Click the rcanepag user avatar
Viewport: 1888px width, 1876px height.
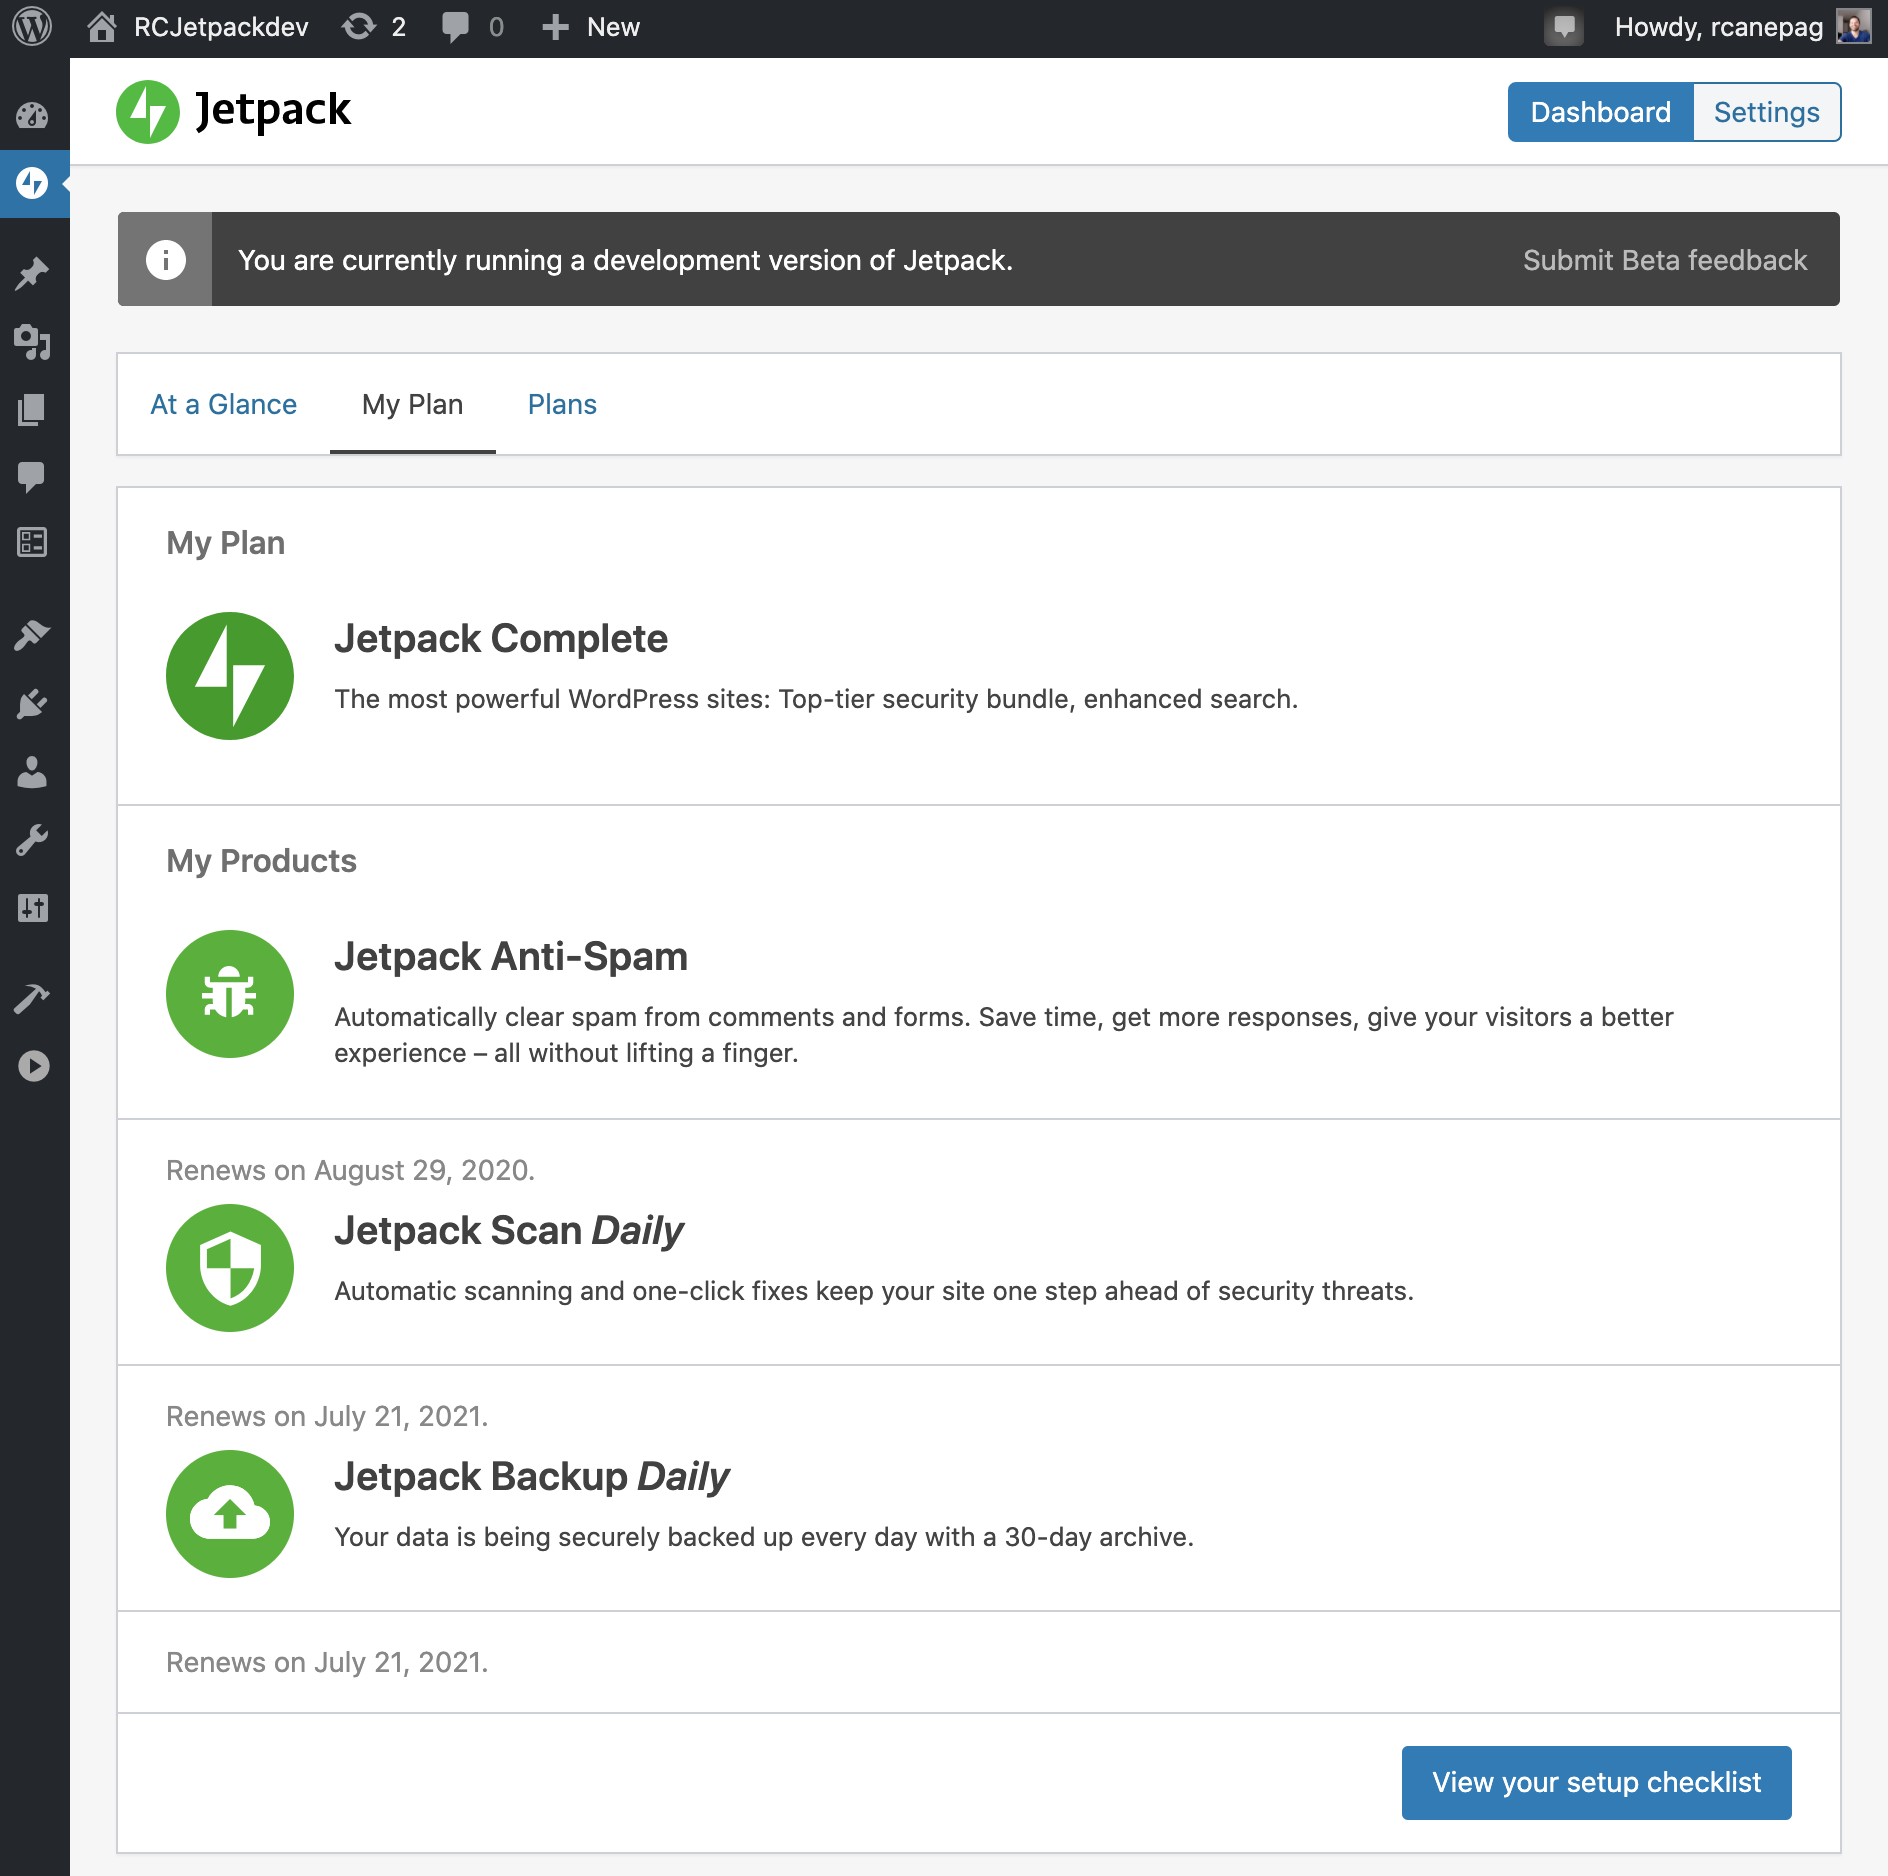click(x=1854, y=26)
